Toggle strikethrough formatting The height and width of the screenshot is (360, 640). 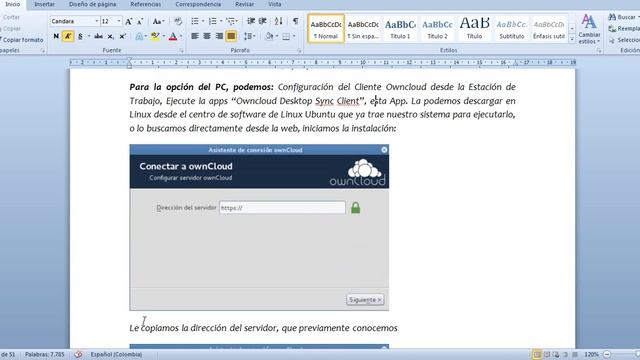click(x=98, y=36)
